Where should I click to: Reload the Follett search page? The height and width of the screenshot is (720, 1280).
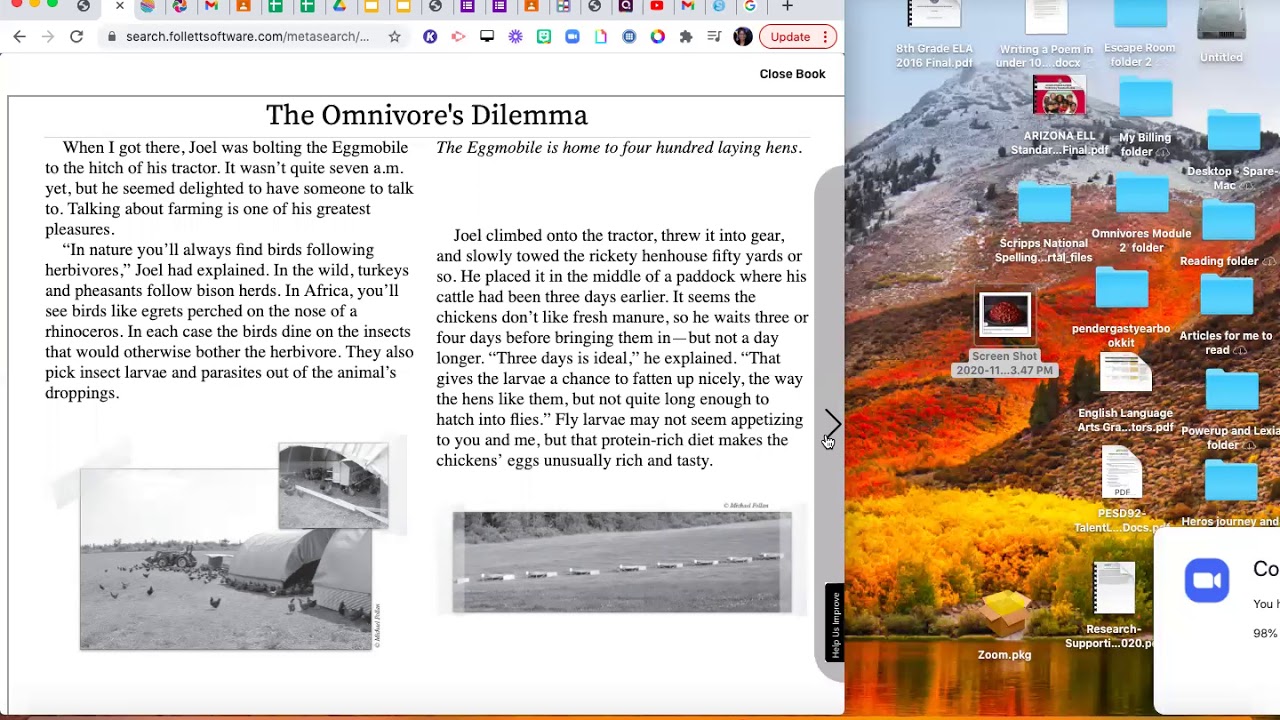point(76,37)
